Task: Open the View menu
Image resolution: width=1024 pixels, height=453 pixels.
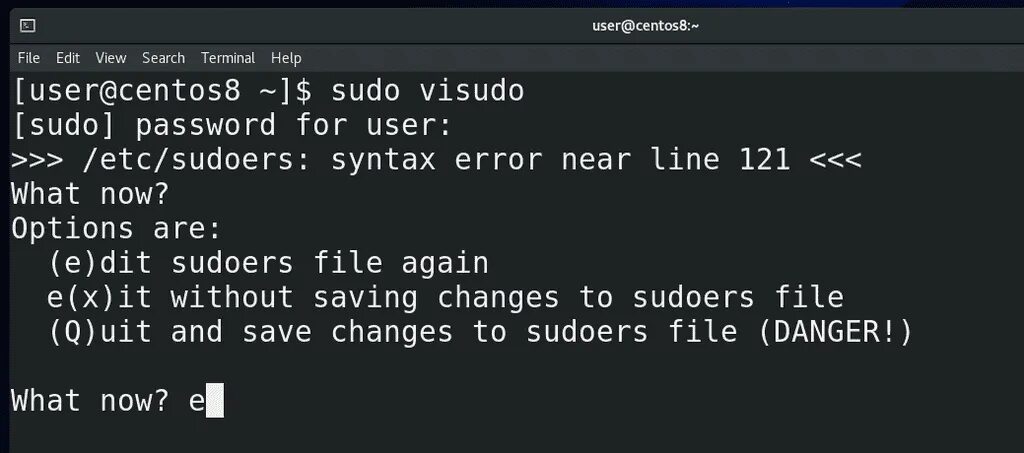Action: 111,58
